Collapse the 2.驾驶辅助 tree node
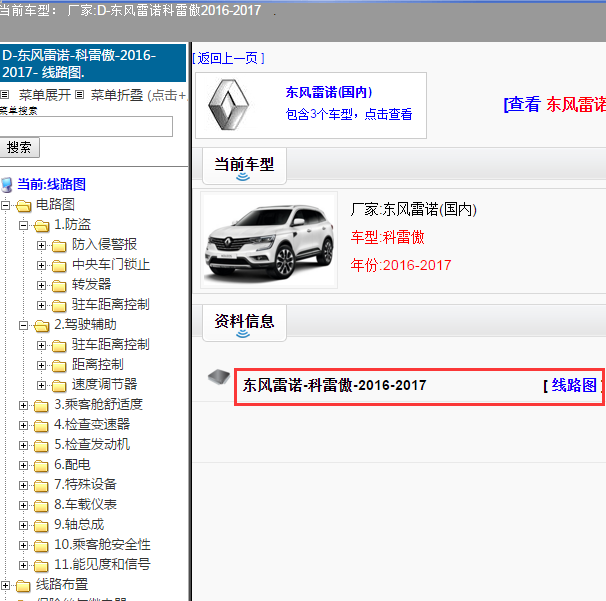 pos(23,325)
